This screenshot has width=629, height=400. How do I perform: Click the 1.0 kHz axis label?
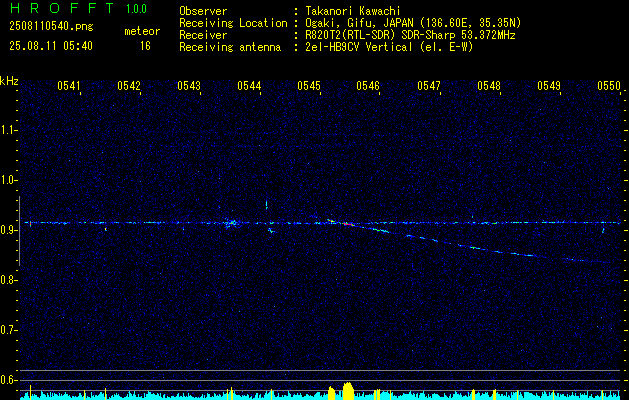pyautogui.click(x=8, y=180)
